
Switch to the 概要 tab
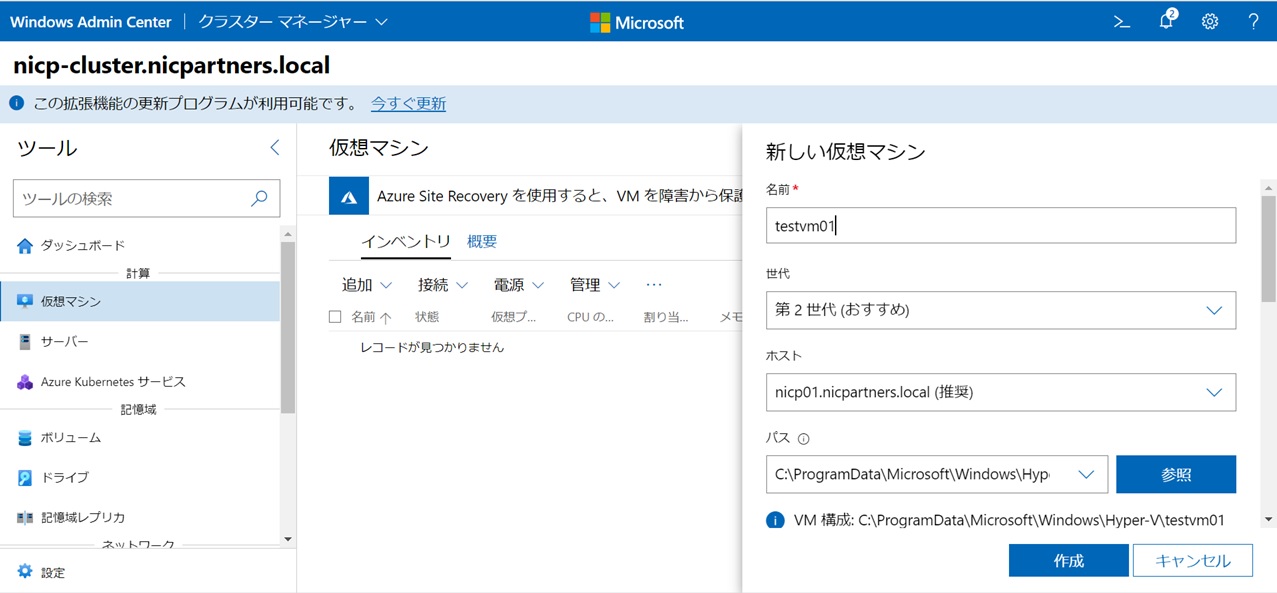[x=482, y=241]
